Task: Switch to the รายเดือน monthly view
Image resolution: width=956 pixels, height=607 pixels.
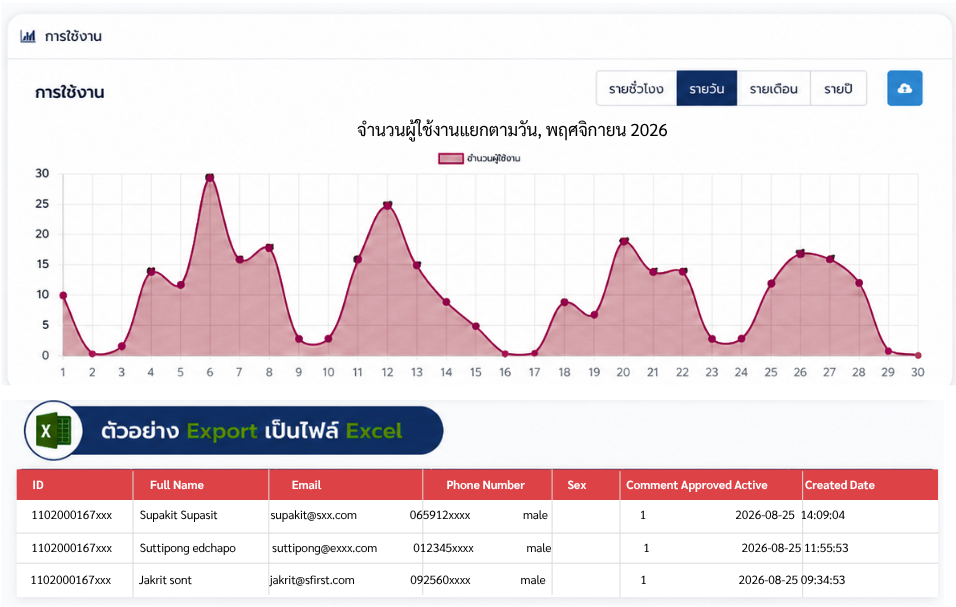Action: pos(773,88)
